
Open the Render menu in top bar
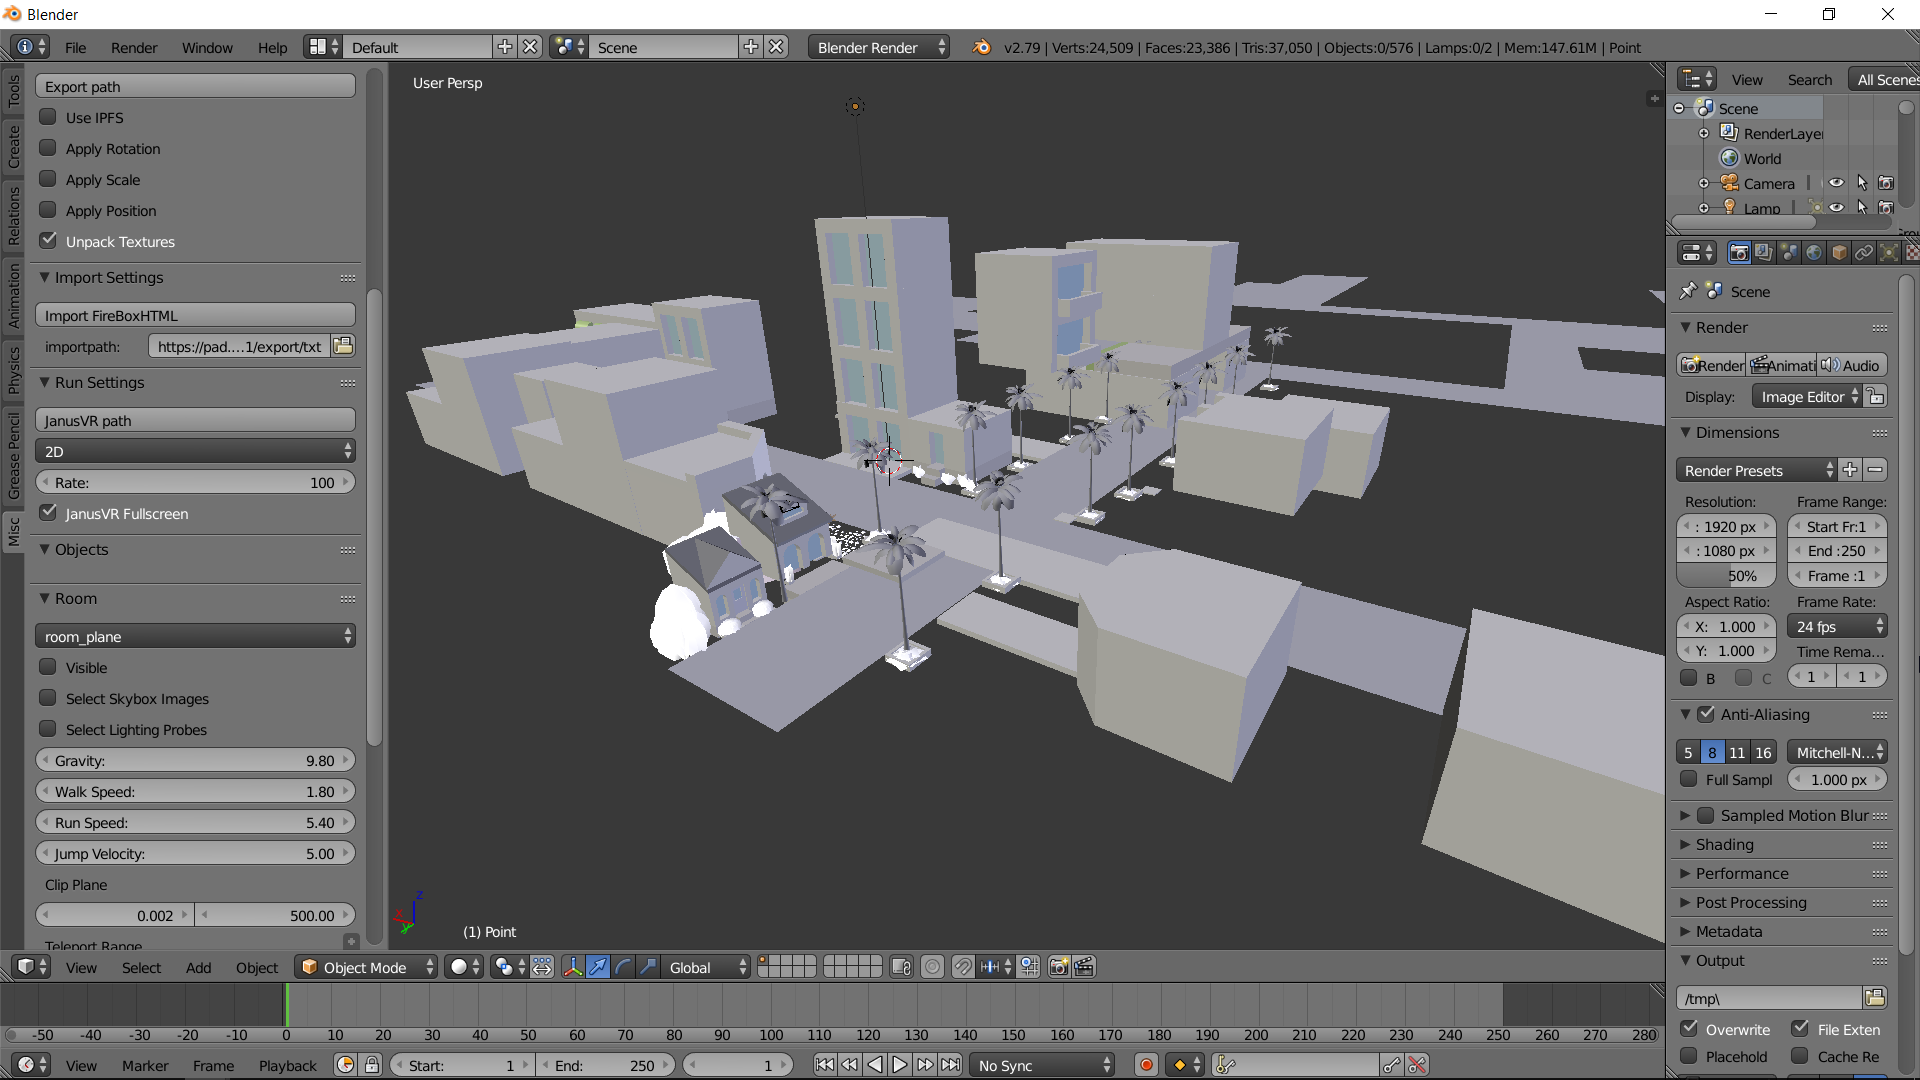134,48
